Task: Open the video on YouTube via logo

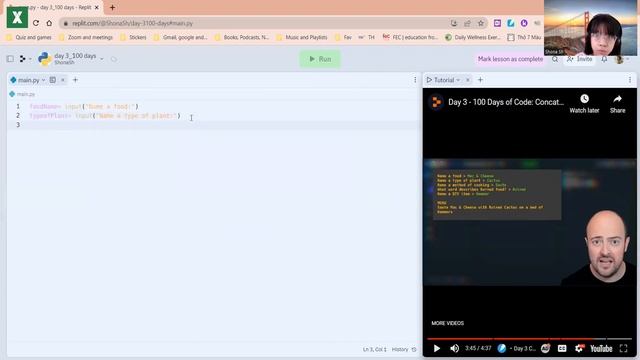Action: (x=601, y=349)
